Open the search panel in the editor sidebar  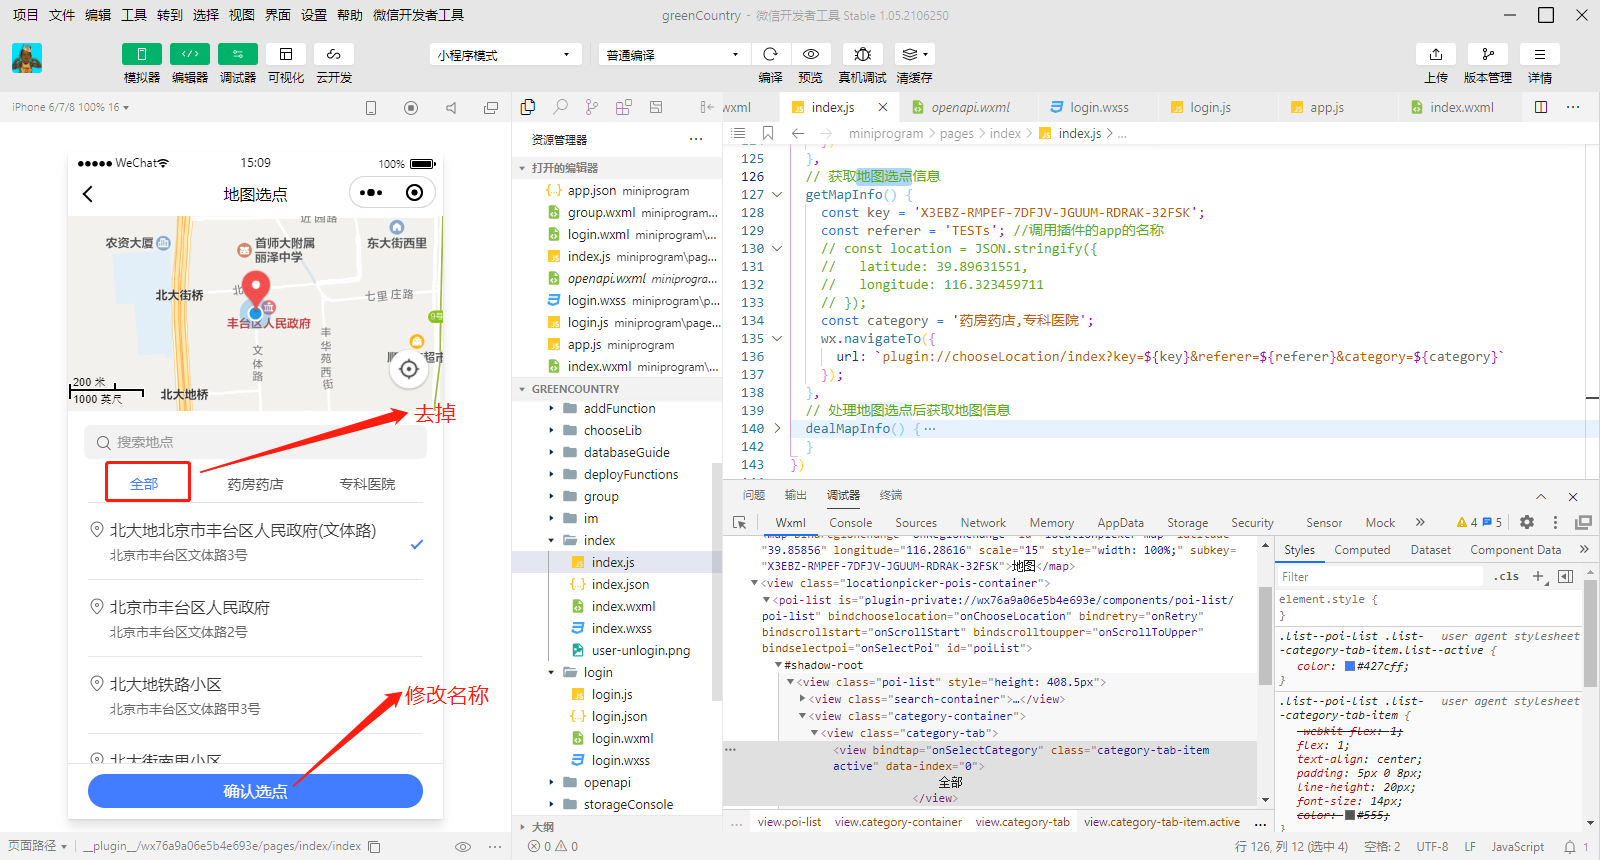pyautogui.click(x=560, y=107)
